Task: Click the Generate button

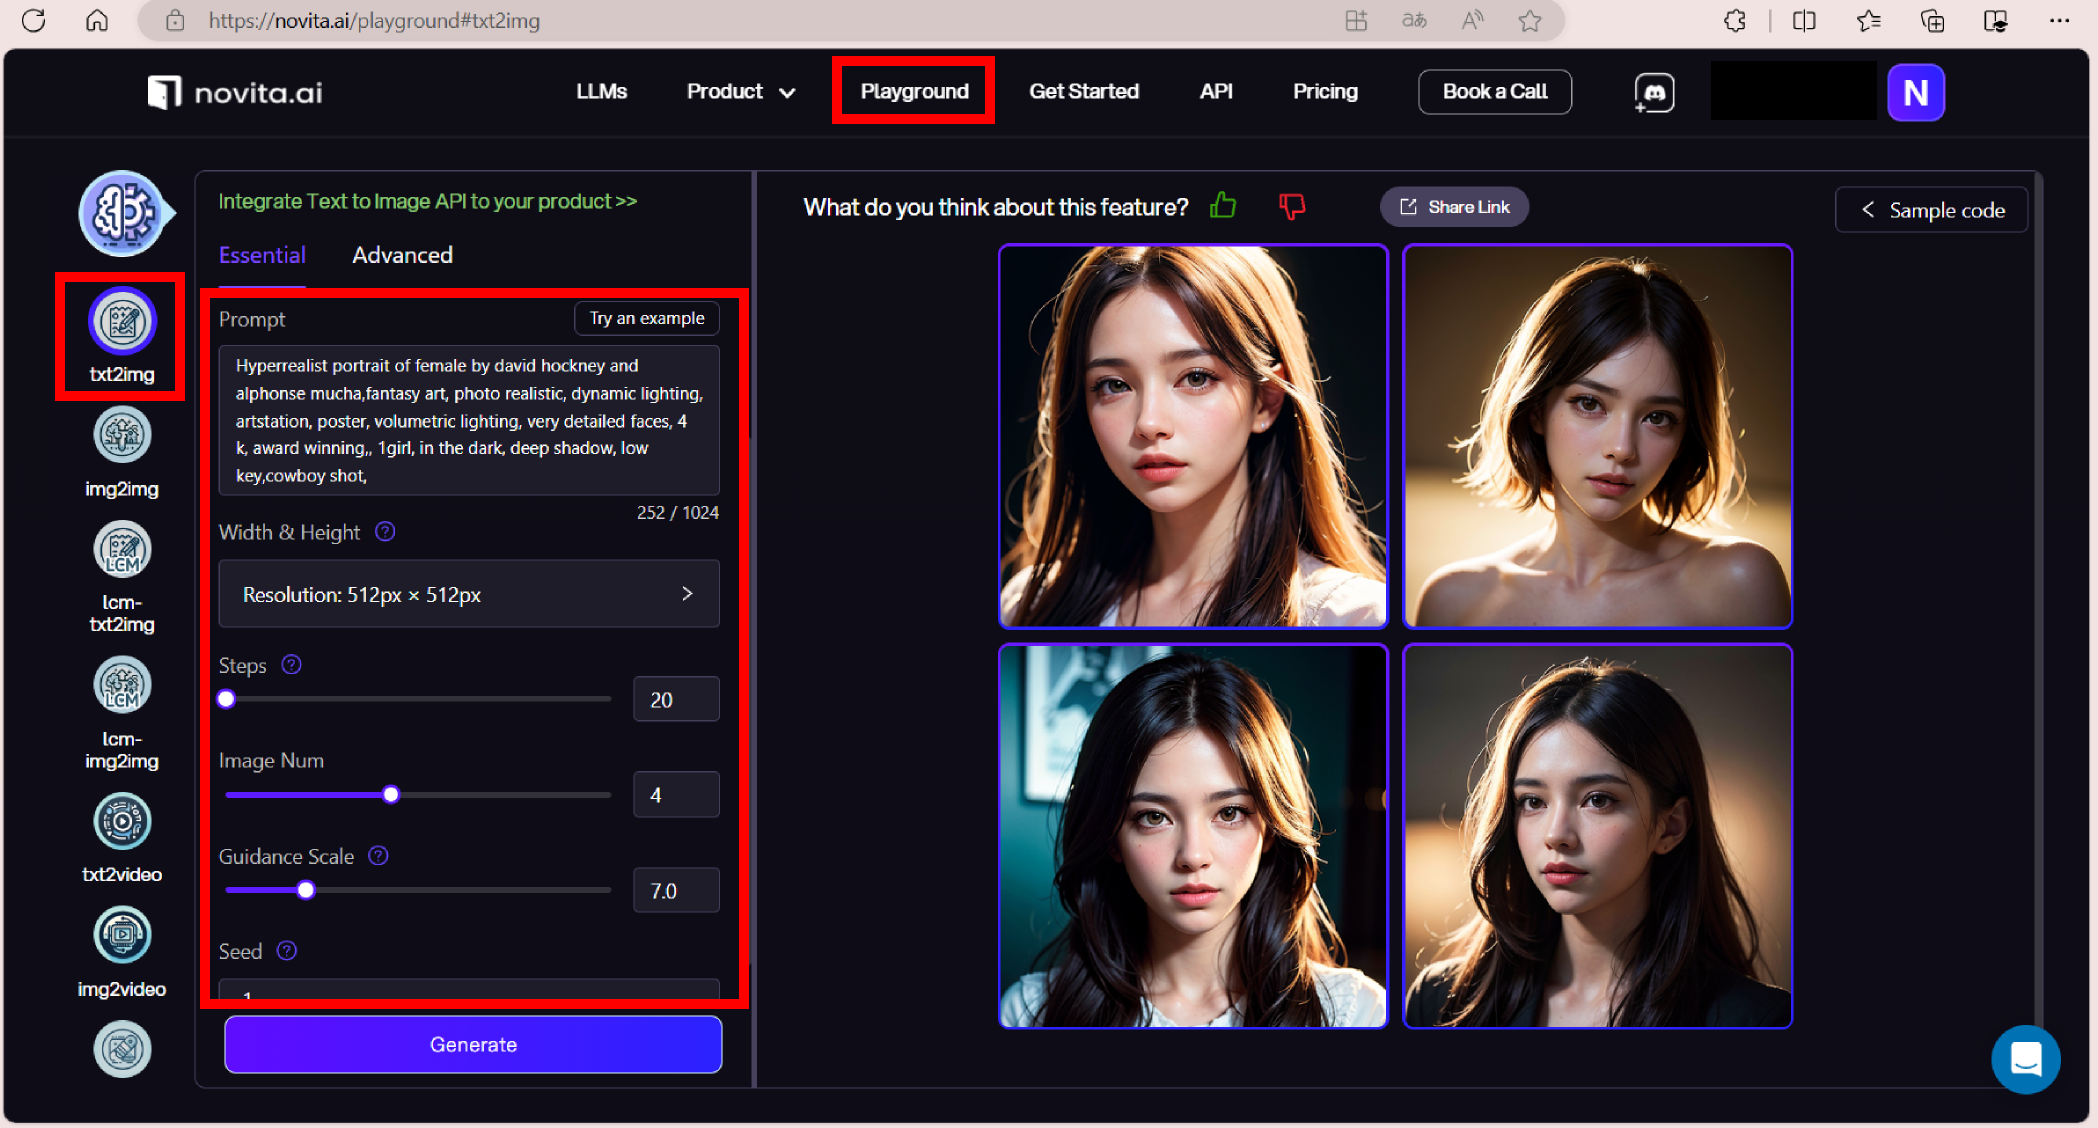Action: point(473,1044)
